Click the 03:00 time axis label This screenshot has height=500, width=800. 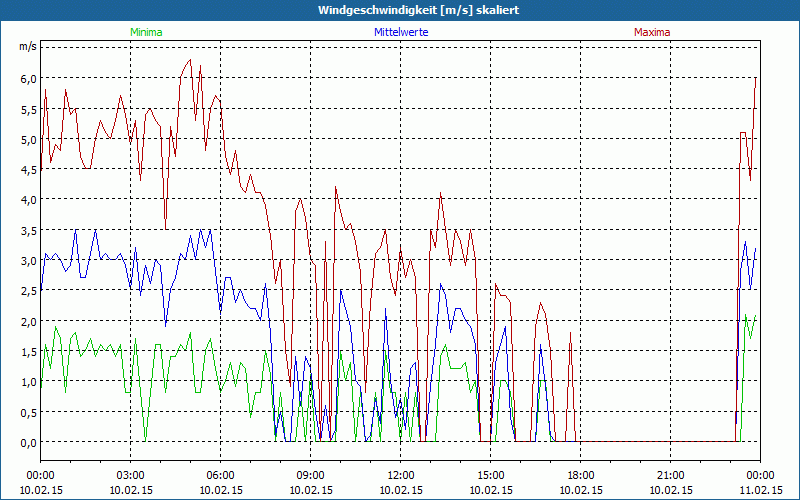click(131, 476)
